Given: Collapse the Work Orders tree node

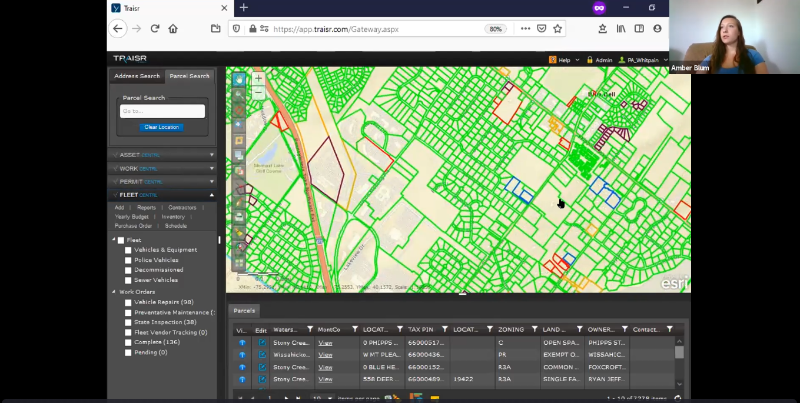Looking at the screenshot, I should click(114, 292).
